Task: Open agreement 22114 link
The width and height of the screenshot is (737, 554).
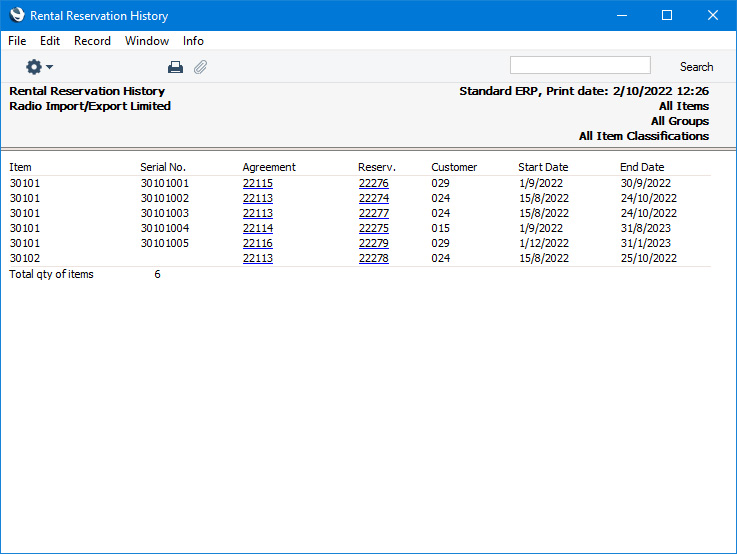Action: [x=258, y=228]
